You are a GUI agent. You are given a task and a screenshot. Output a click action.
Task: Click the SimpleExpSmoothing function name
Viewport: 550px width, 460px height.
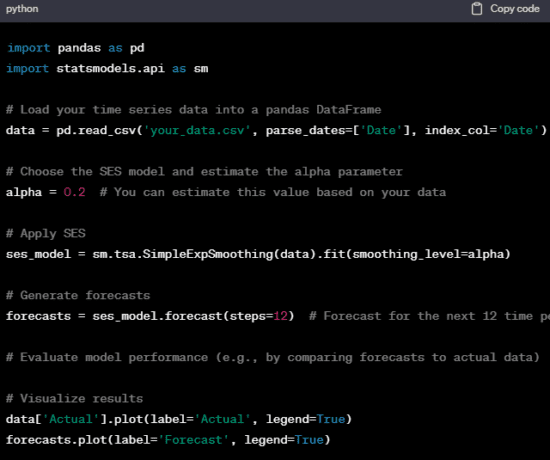[208, 254]
